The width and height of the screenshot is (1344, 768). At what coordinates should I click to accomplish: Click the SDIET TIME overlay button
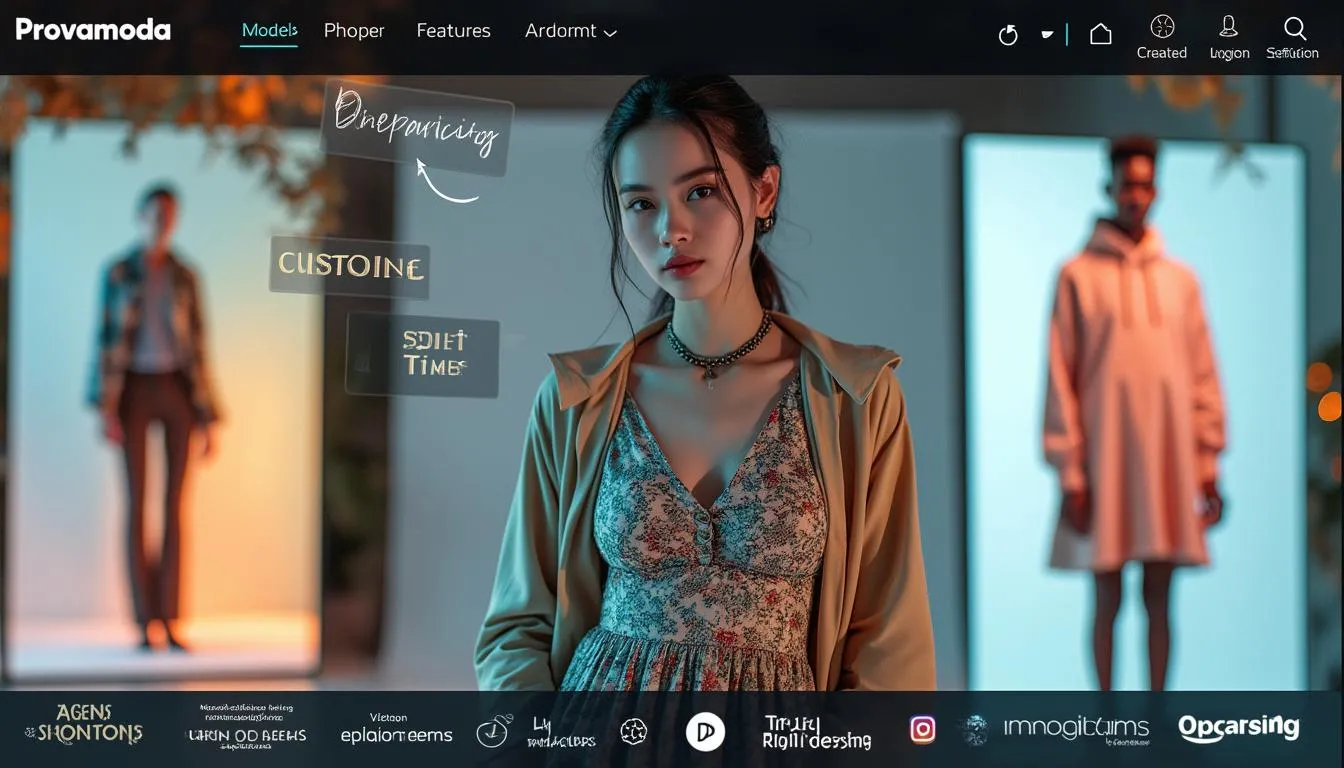pos(423,355)
